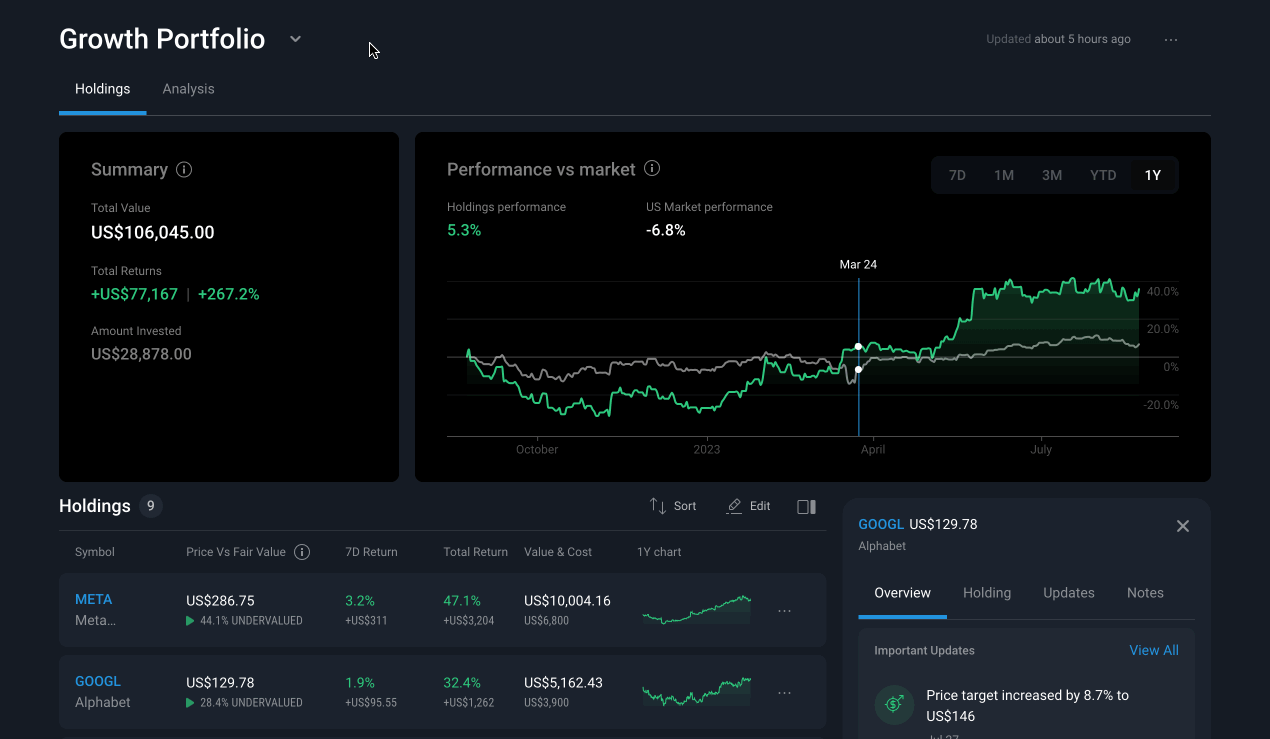Image resolution: width=1270 pixels, height=739 pixels.
Task: Switch to the Notes tab
Action: 1145,593
